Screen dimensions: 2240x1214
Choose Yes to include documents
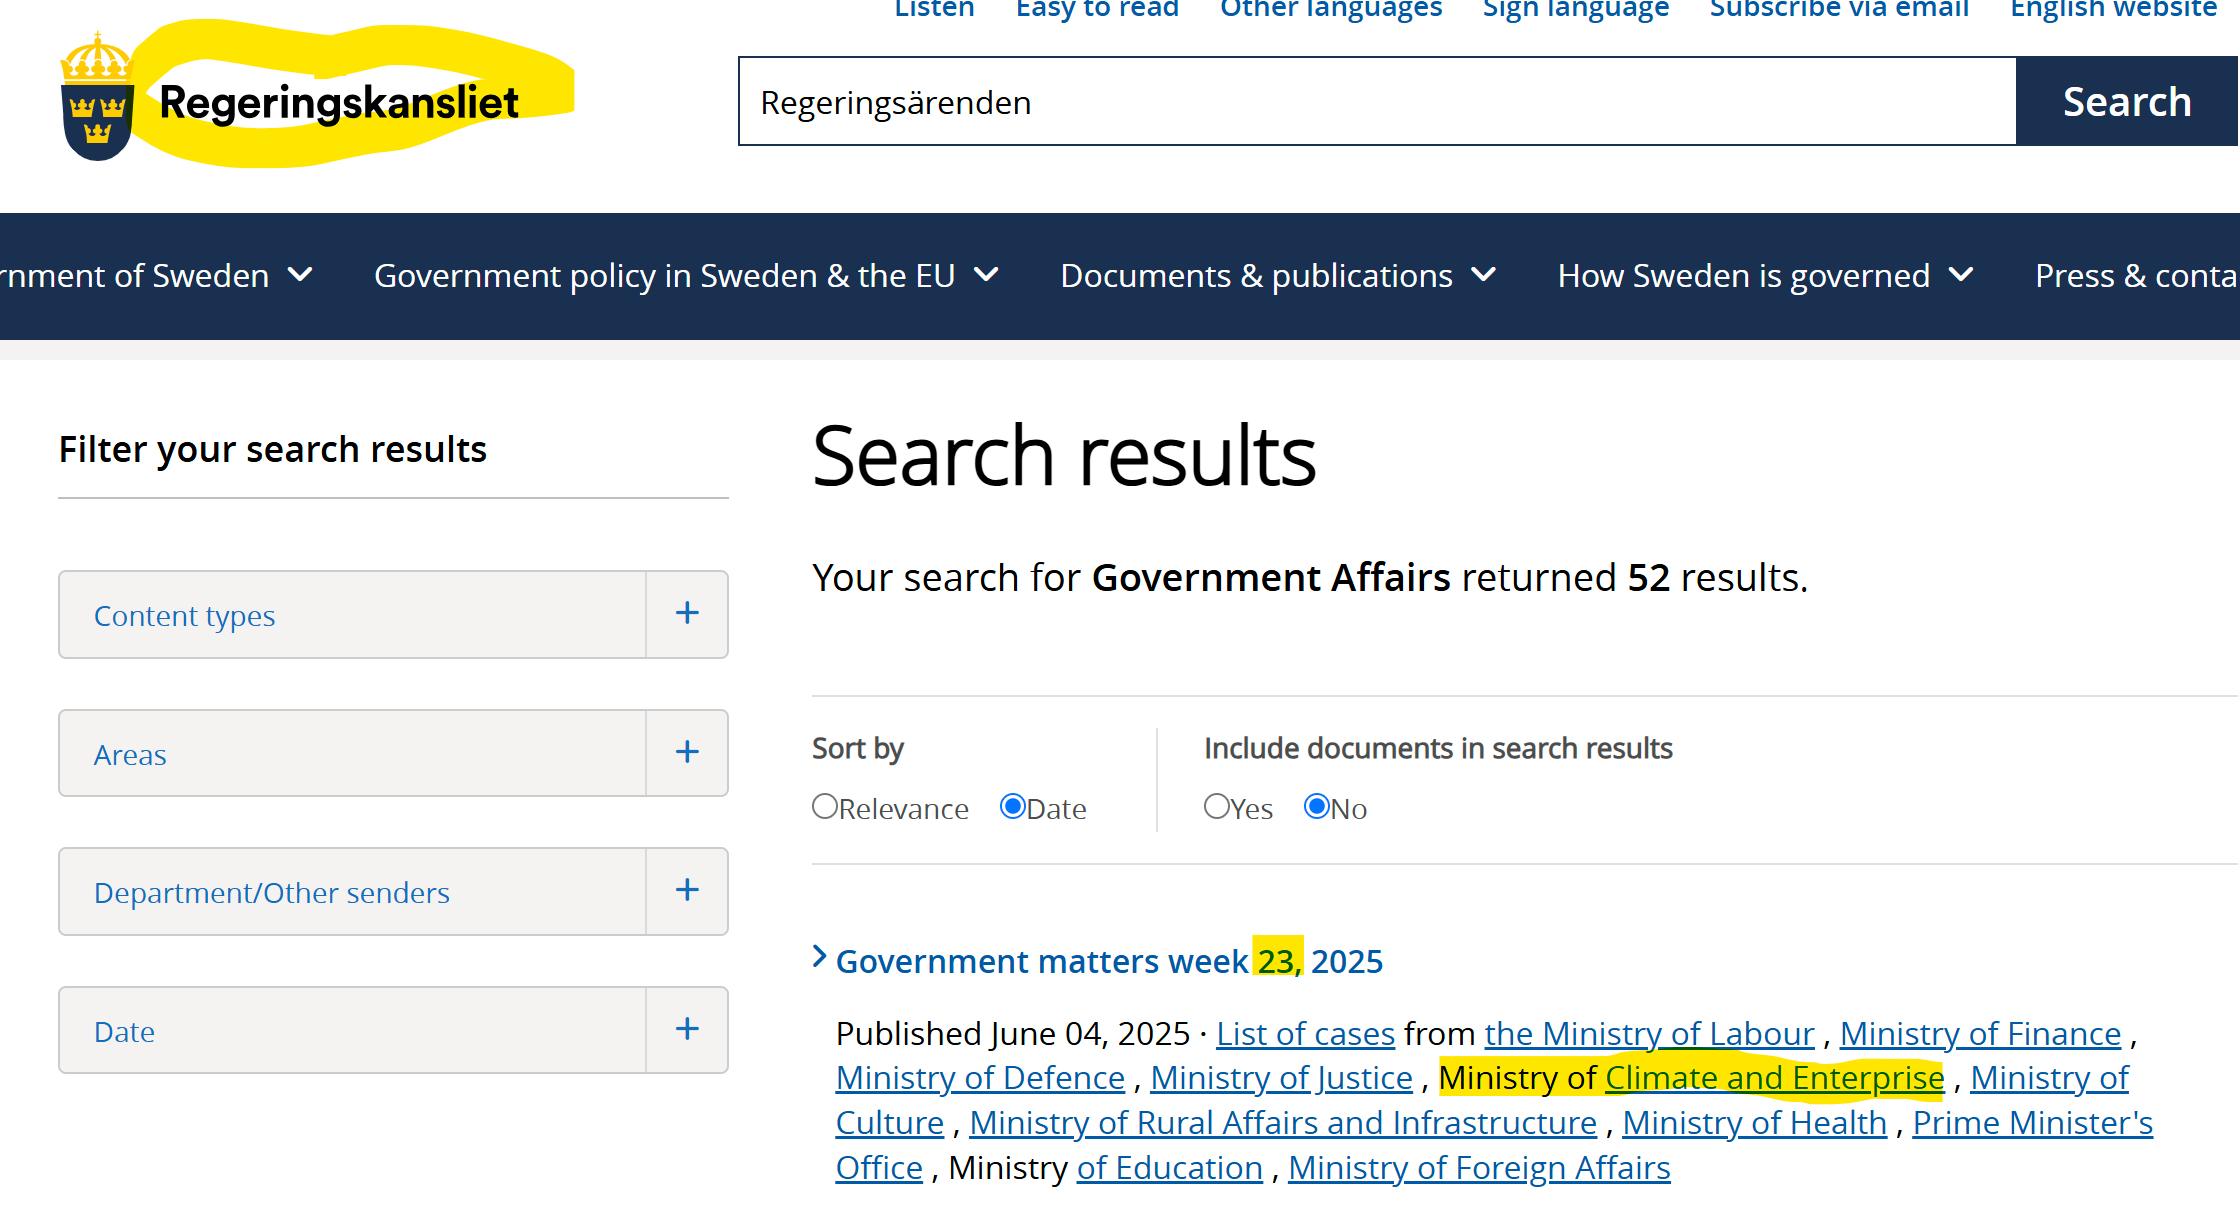(1217, 807)
